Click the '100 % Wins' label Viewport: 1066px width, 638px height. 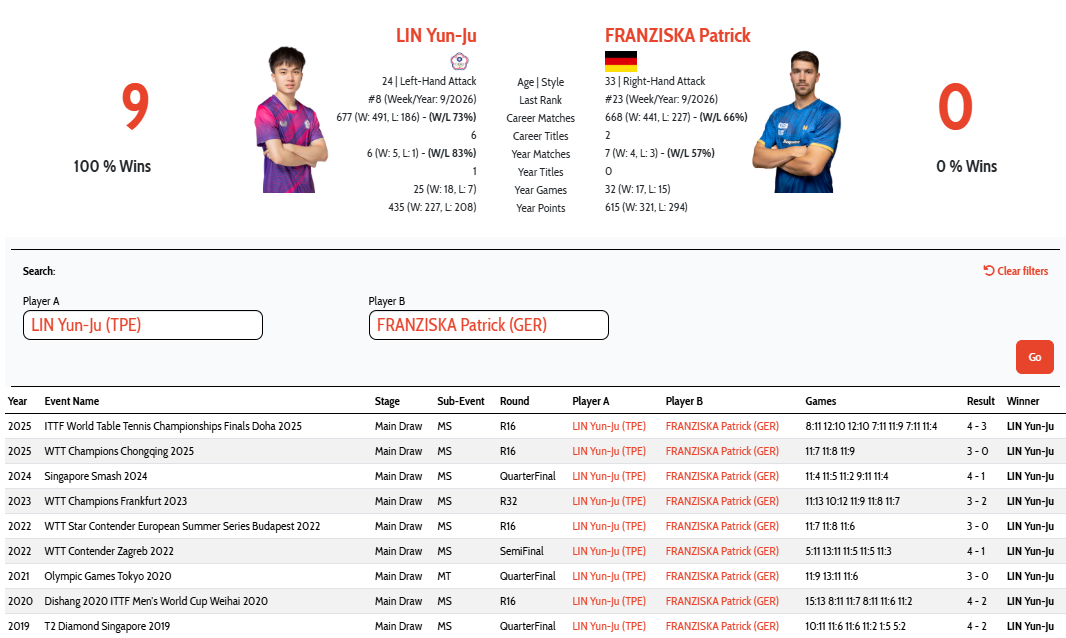(x=112, y=167)
